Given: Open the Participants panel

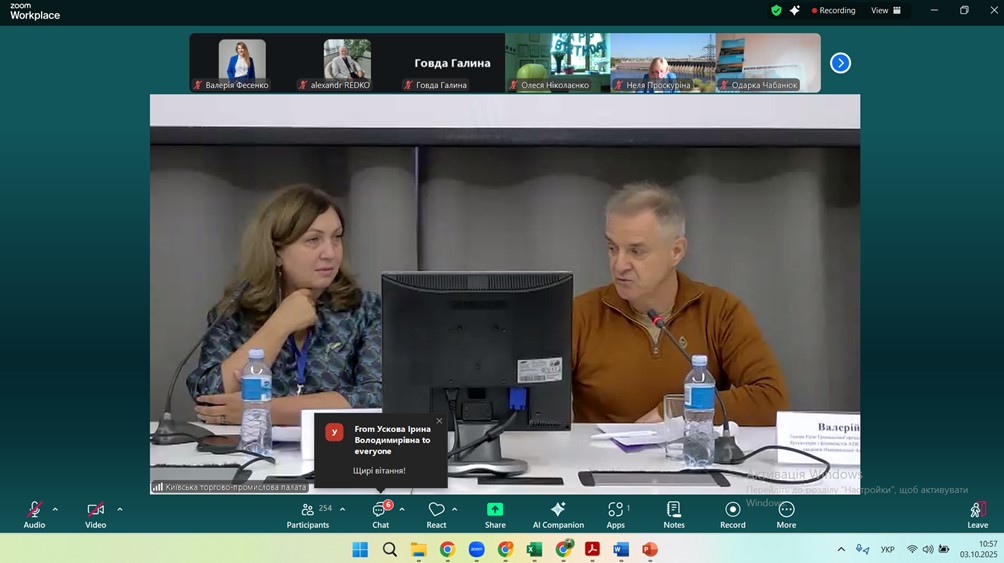Looking at the screenshot, I should coord(308,510).
